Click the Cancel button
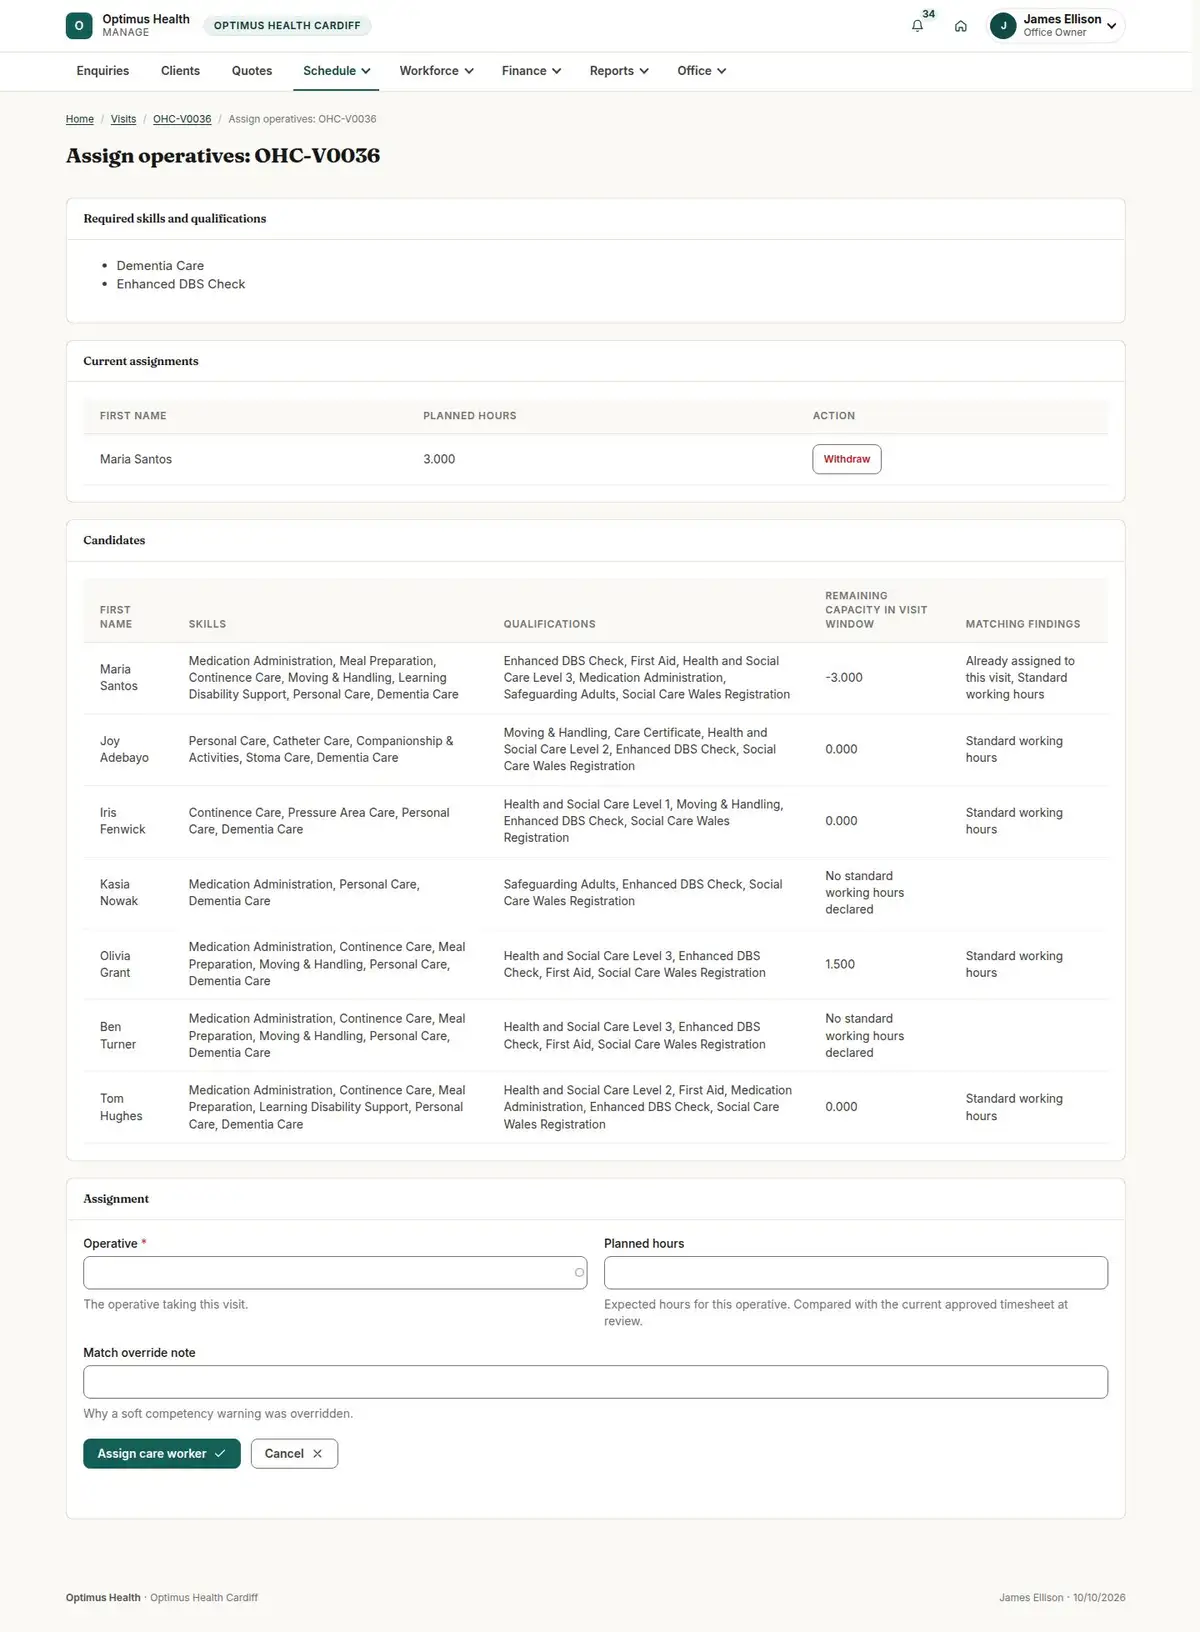1200x1632 pixels. click(x=294, y=1454)
